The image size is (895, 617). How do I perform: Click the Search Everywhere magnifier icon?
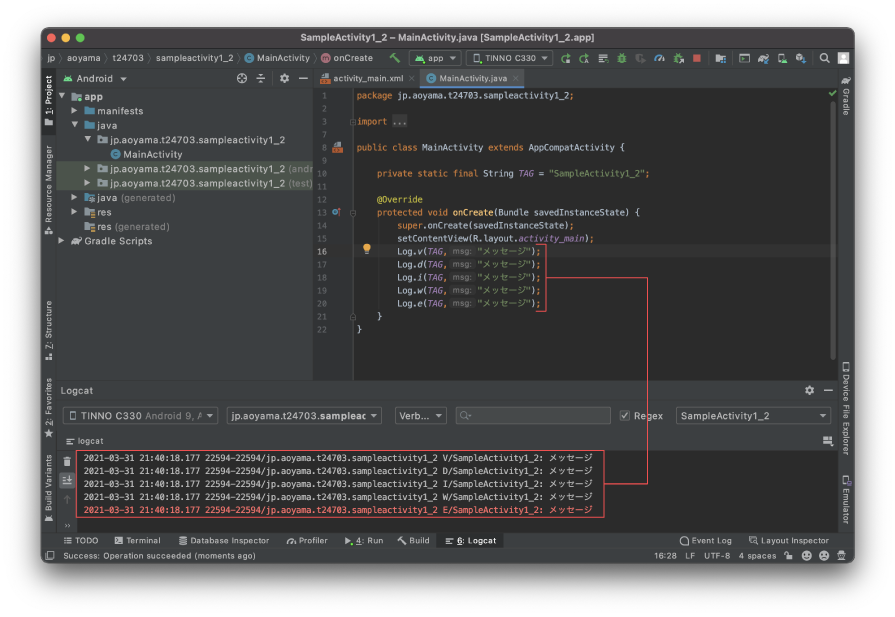coord(824,58)
